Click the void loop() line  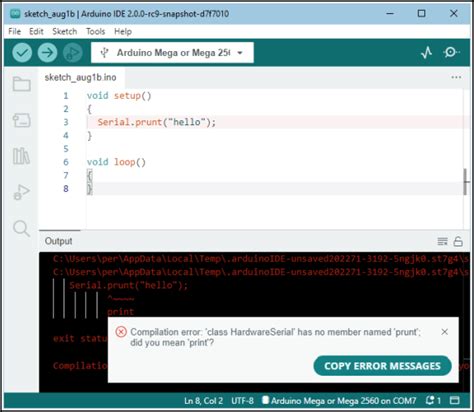coord(116,162)
